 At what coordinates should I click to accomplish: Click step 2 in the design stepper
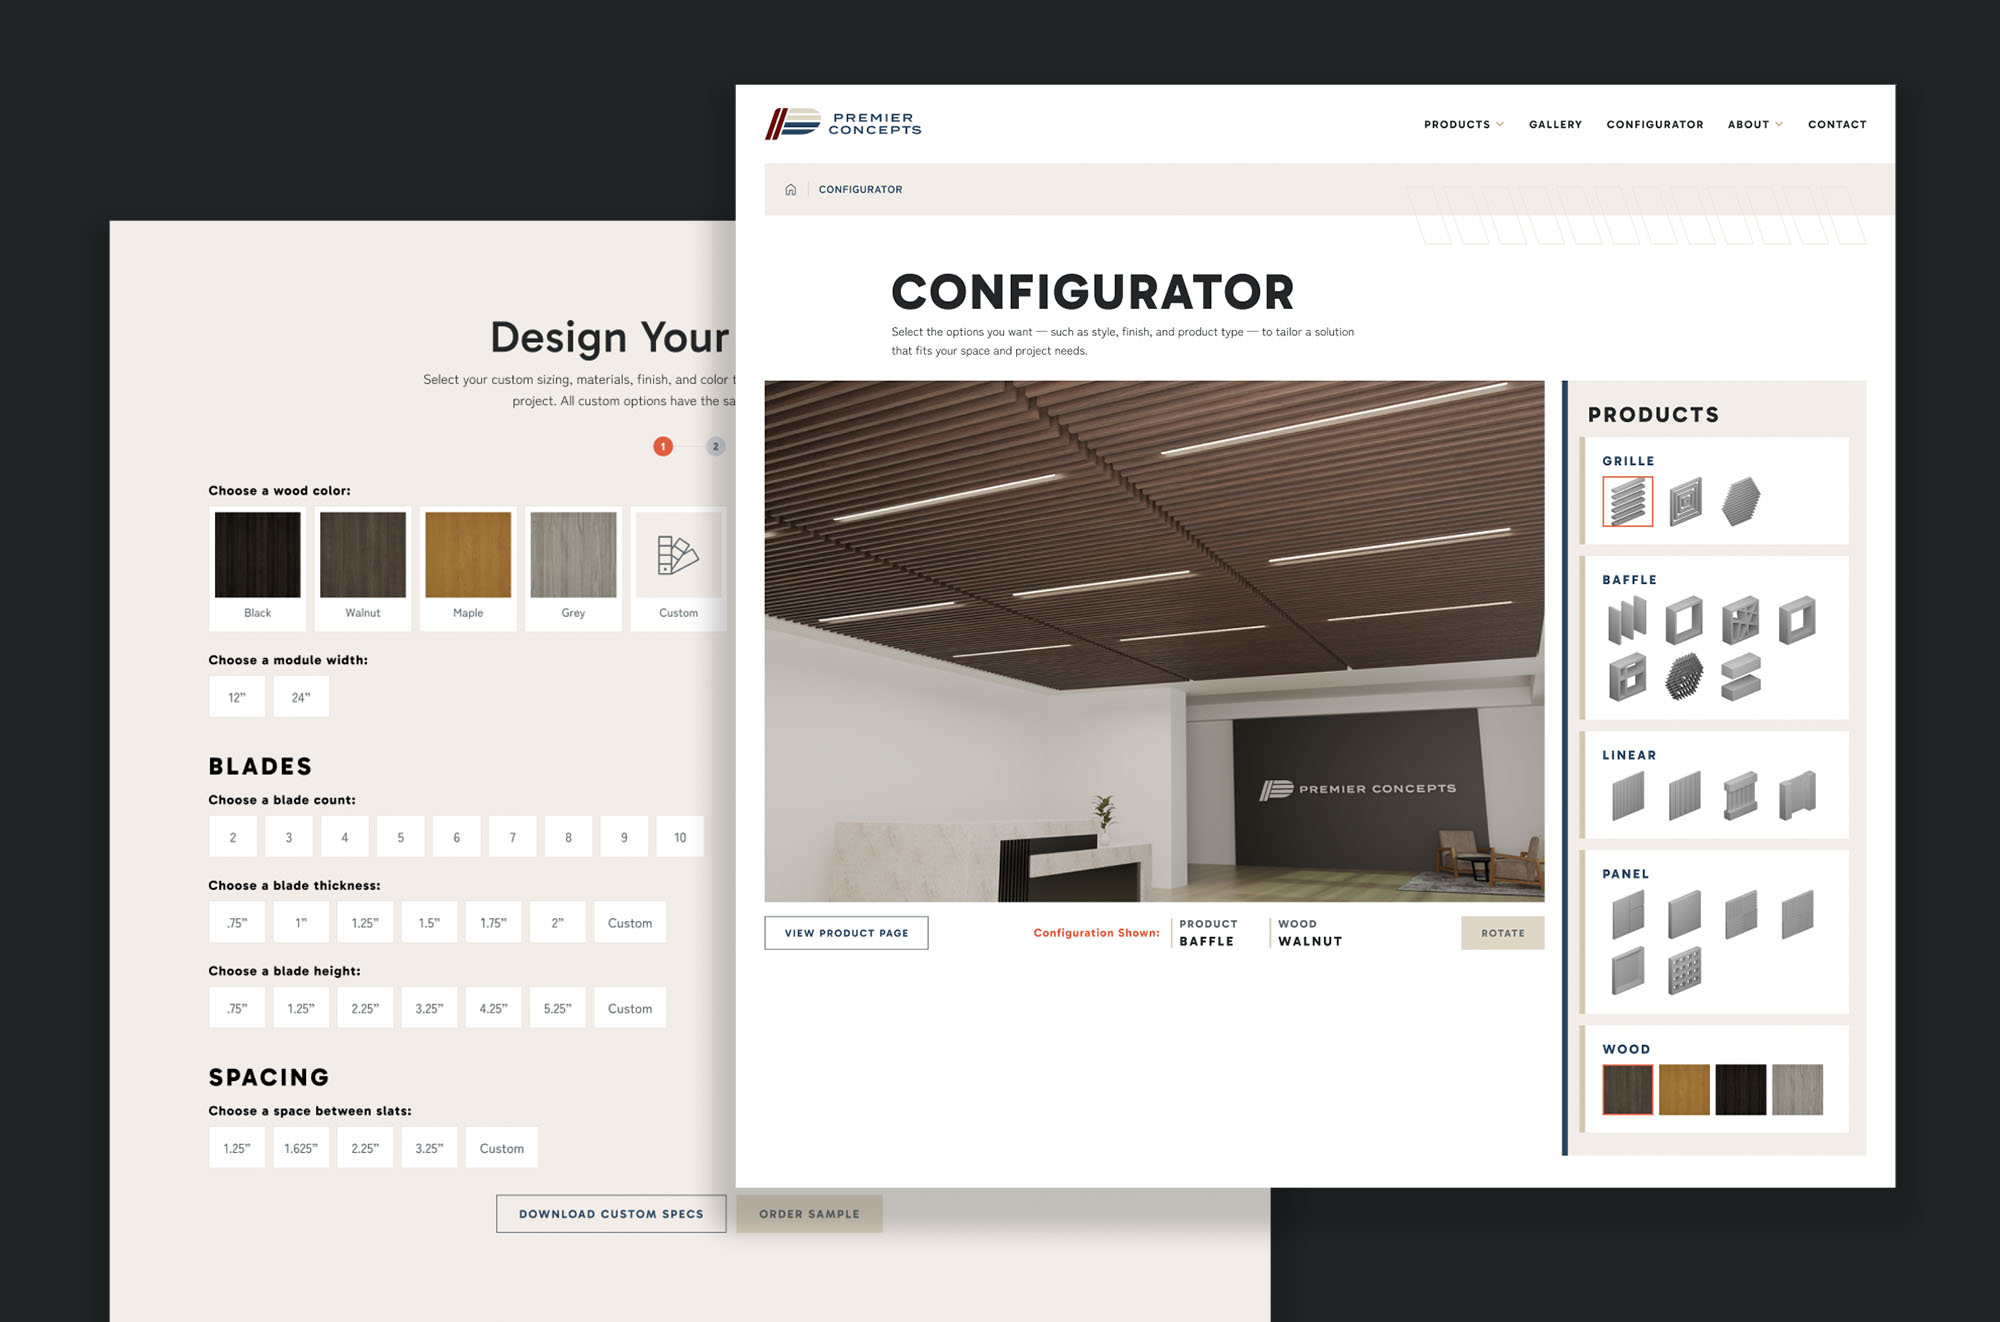pos(715,446)
